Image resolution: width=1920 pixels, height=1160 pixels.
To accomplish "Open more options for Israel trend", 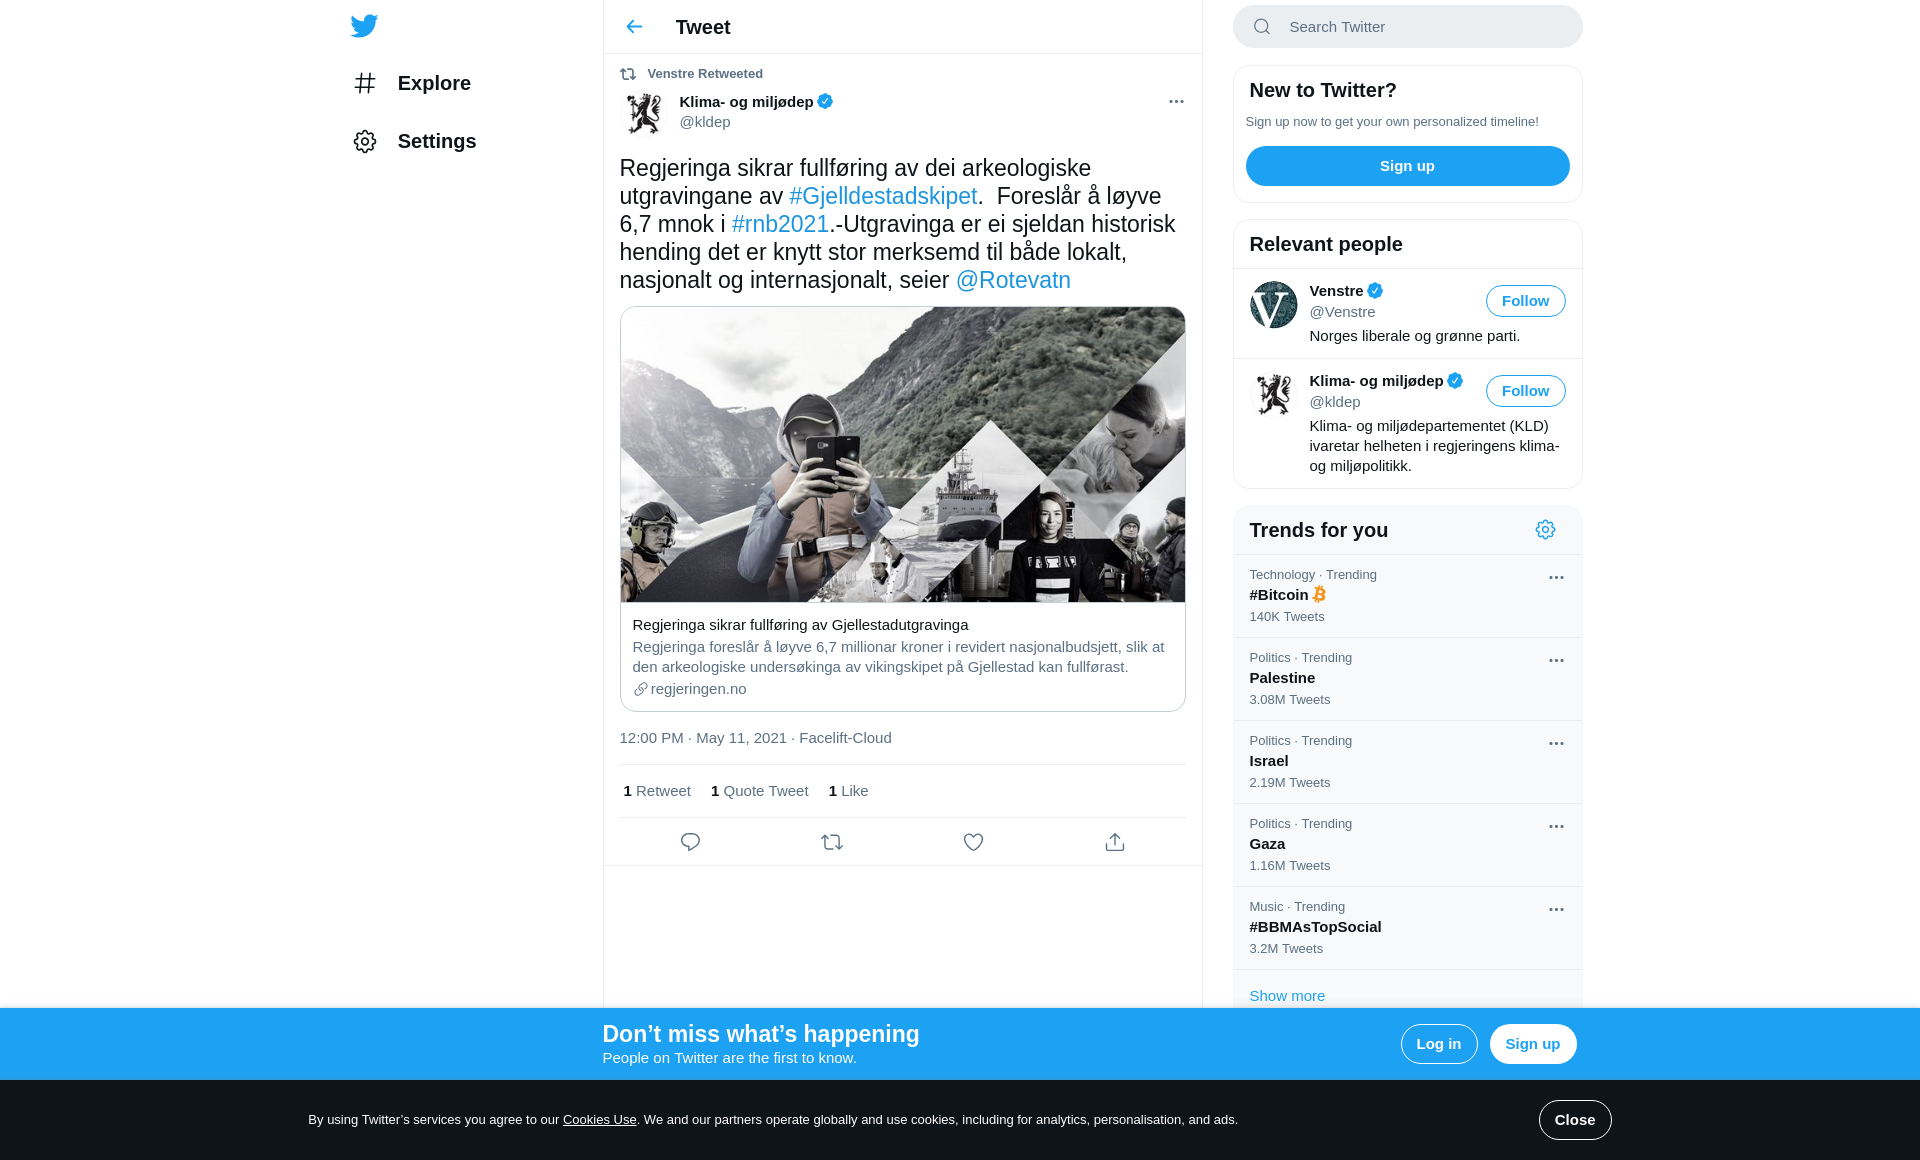I will tap(1556, 744).
